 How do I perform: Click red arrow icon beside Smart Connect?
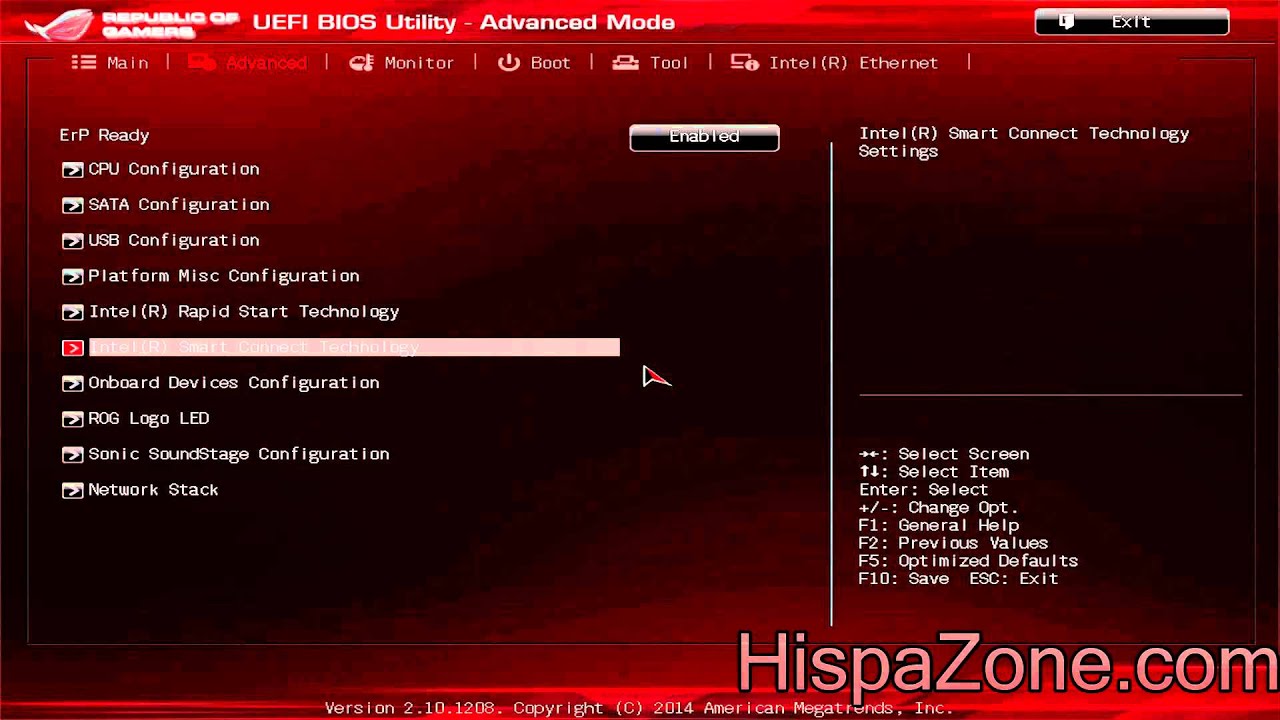(x=72, y=348)
